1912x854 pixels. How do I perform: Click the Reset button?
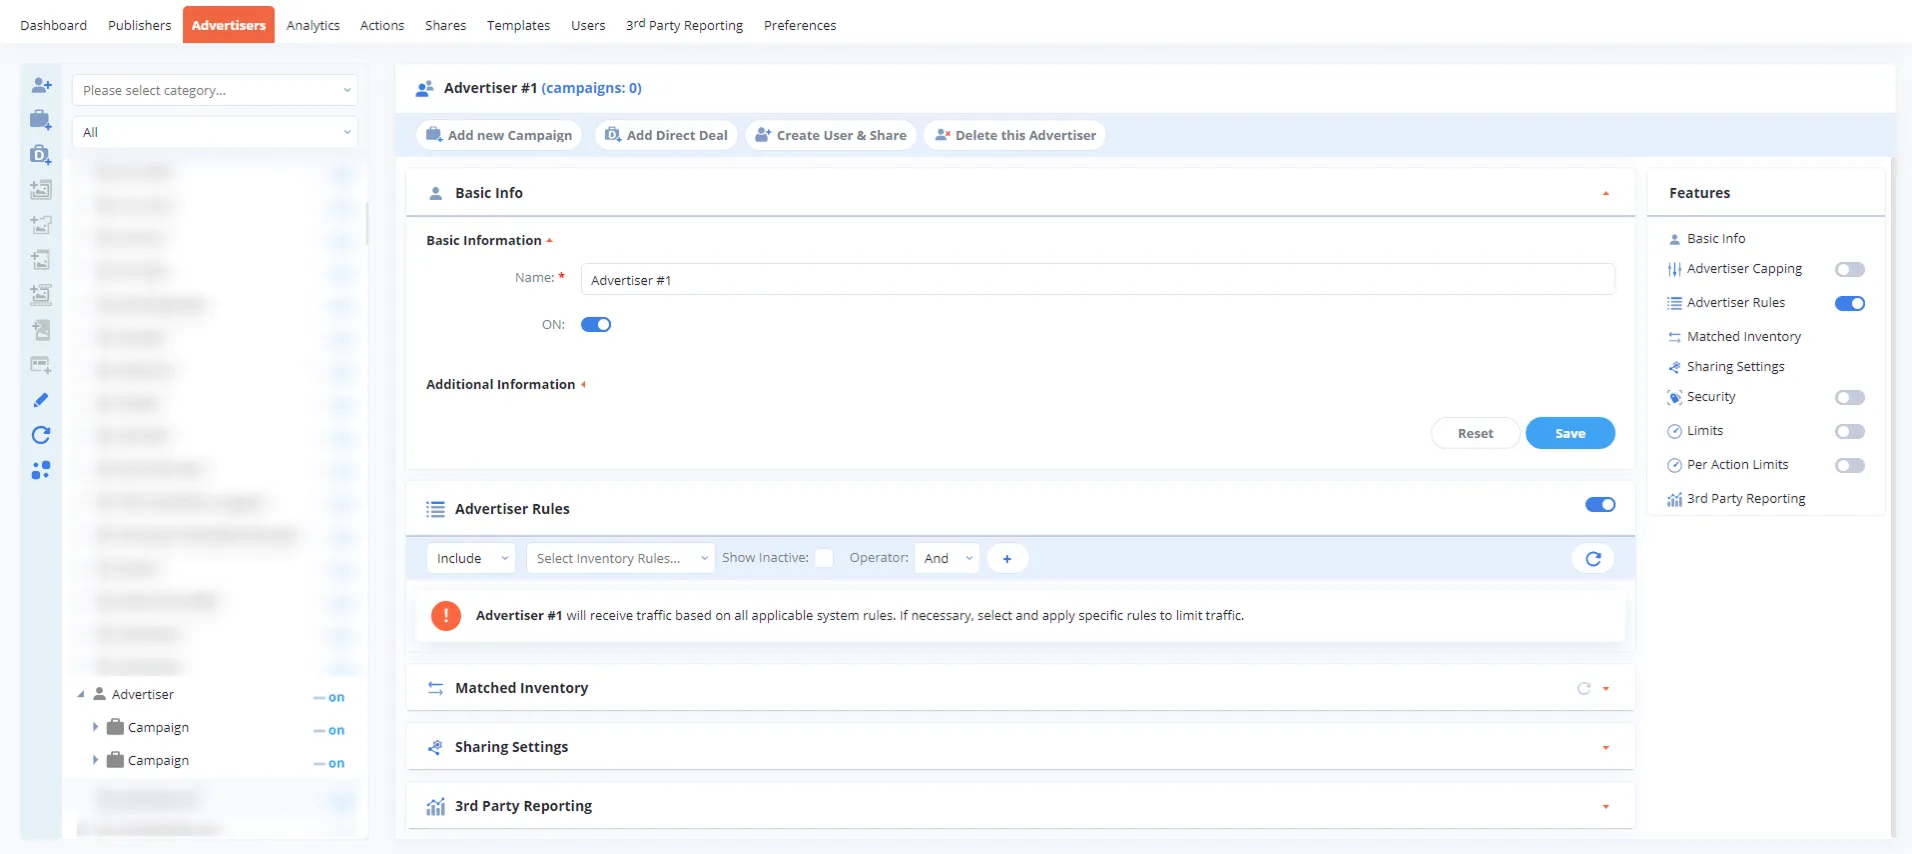1475,433
